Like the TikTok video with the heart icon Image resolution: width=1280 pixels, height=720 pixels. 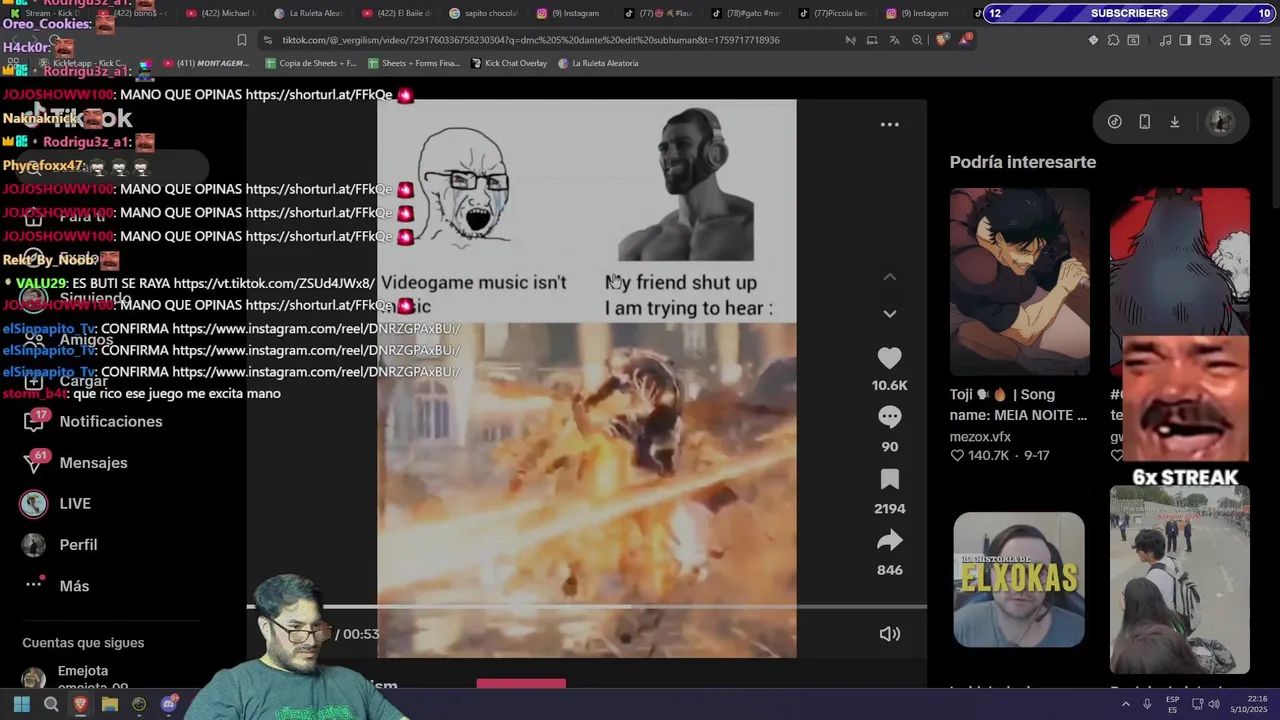889,357
